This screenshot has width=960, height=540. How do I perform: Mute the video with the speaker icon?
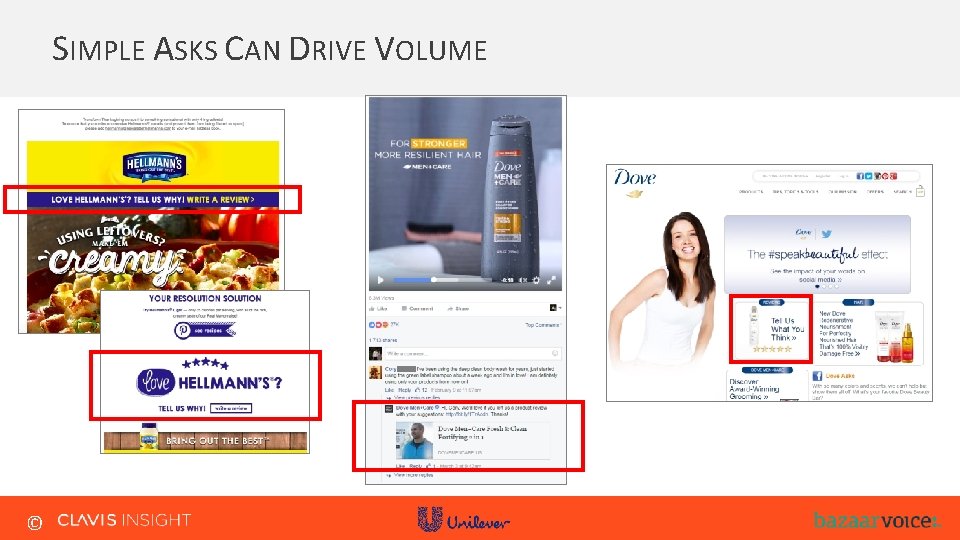point(523,280)
